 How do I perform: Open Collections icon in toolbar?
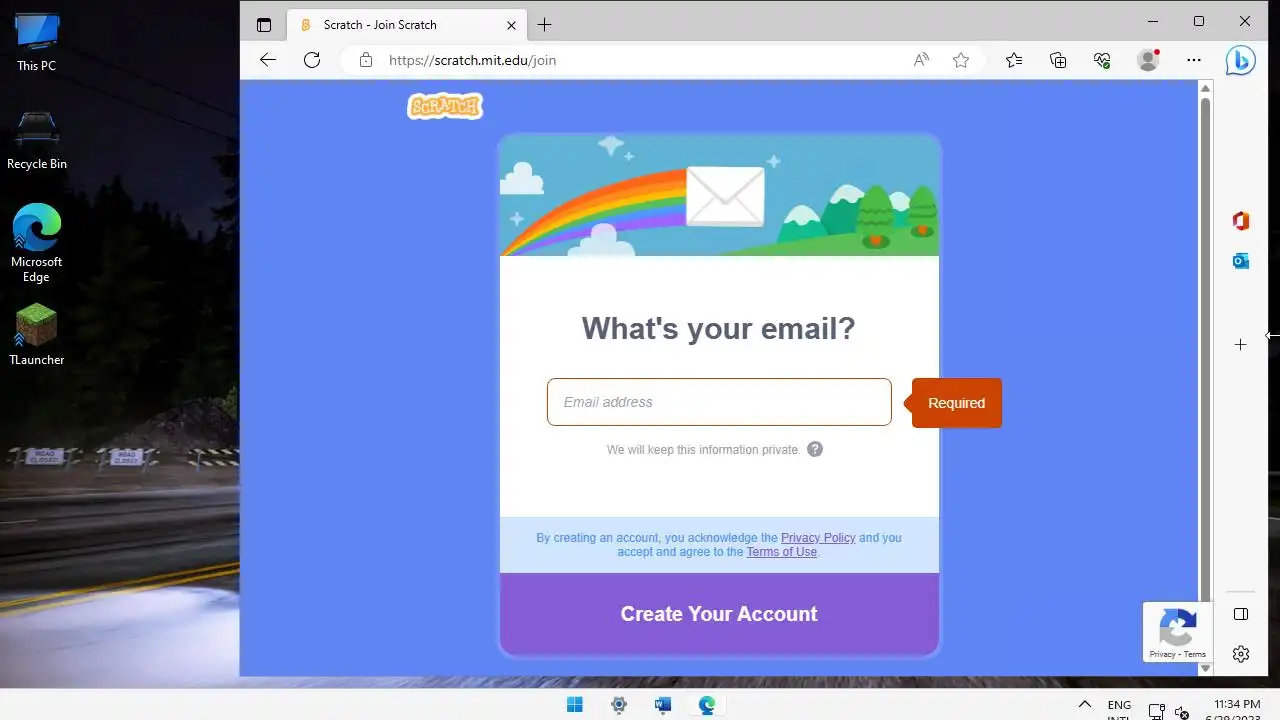(1058, 60)
